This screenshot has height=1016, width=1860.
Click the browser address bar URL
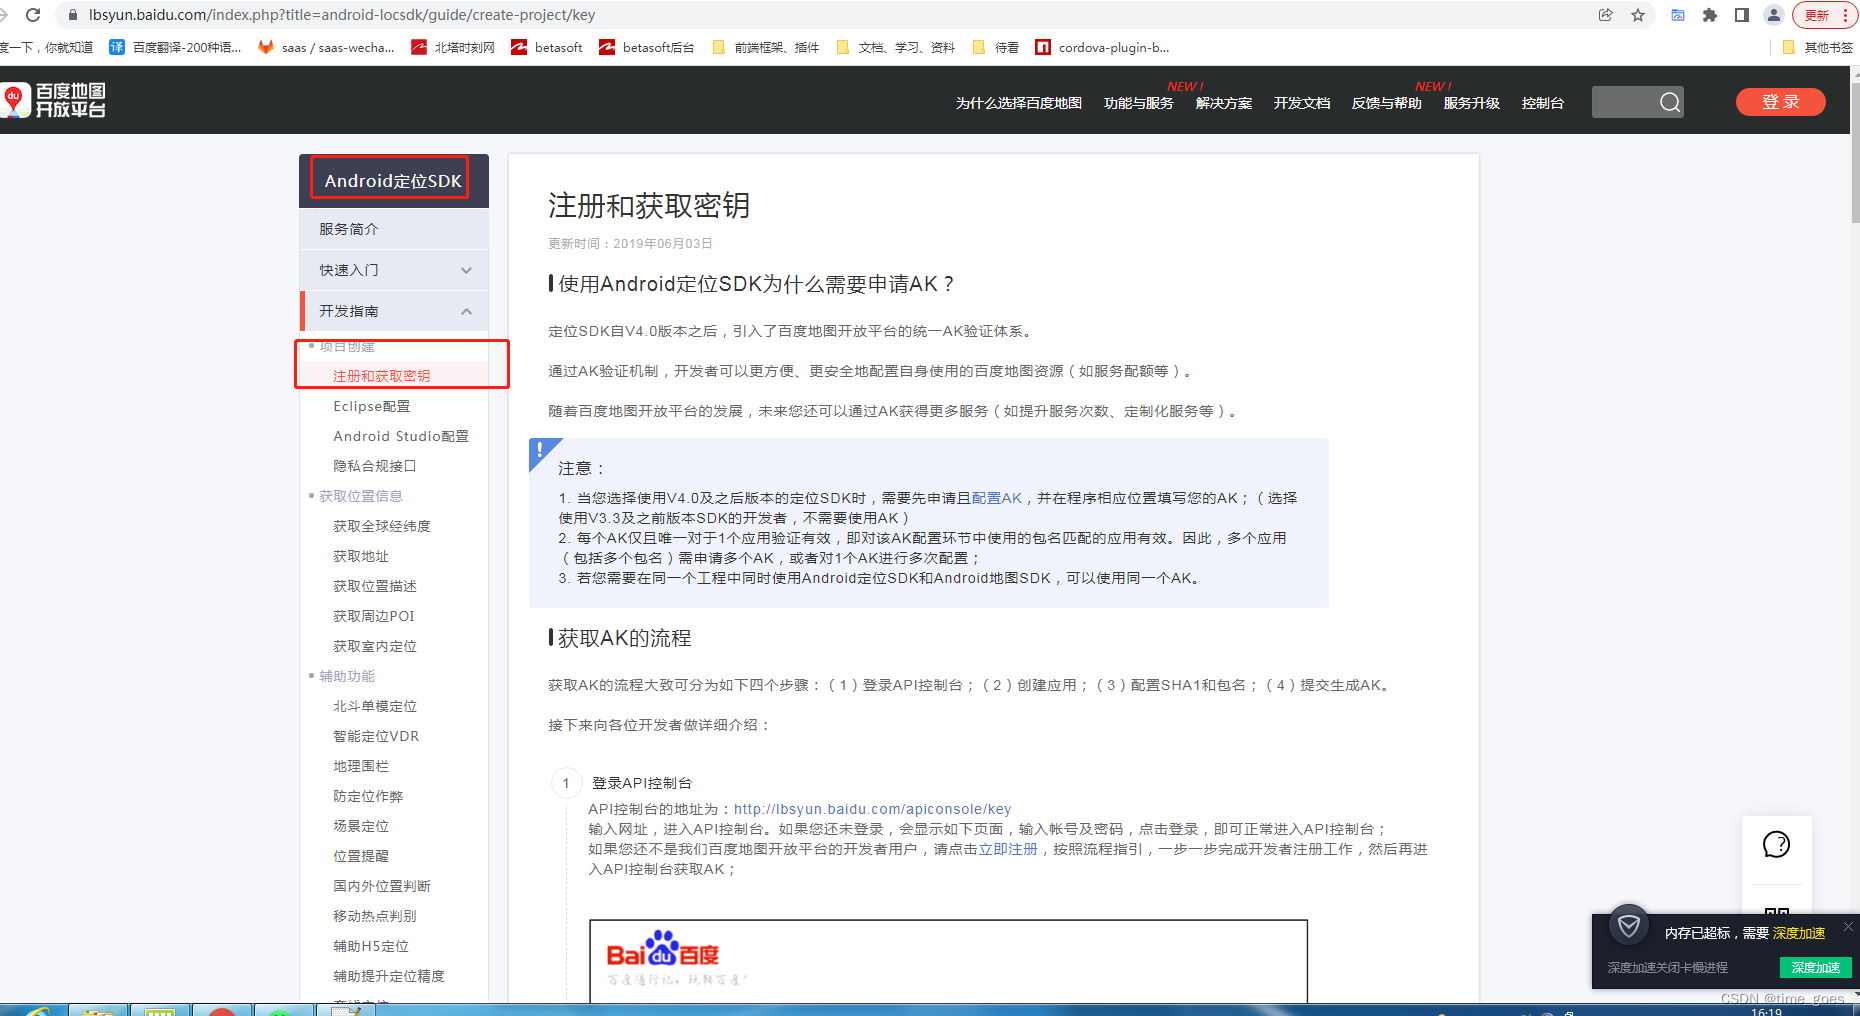(342, 15)
